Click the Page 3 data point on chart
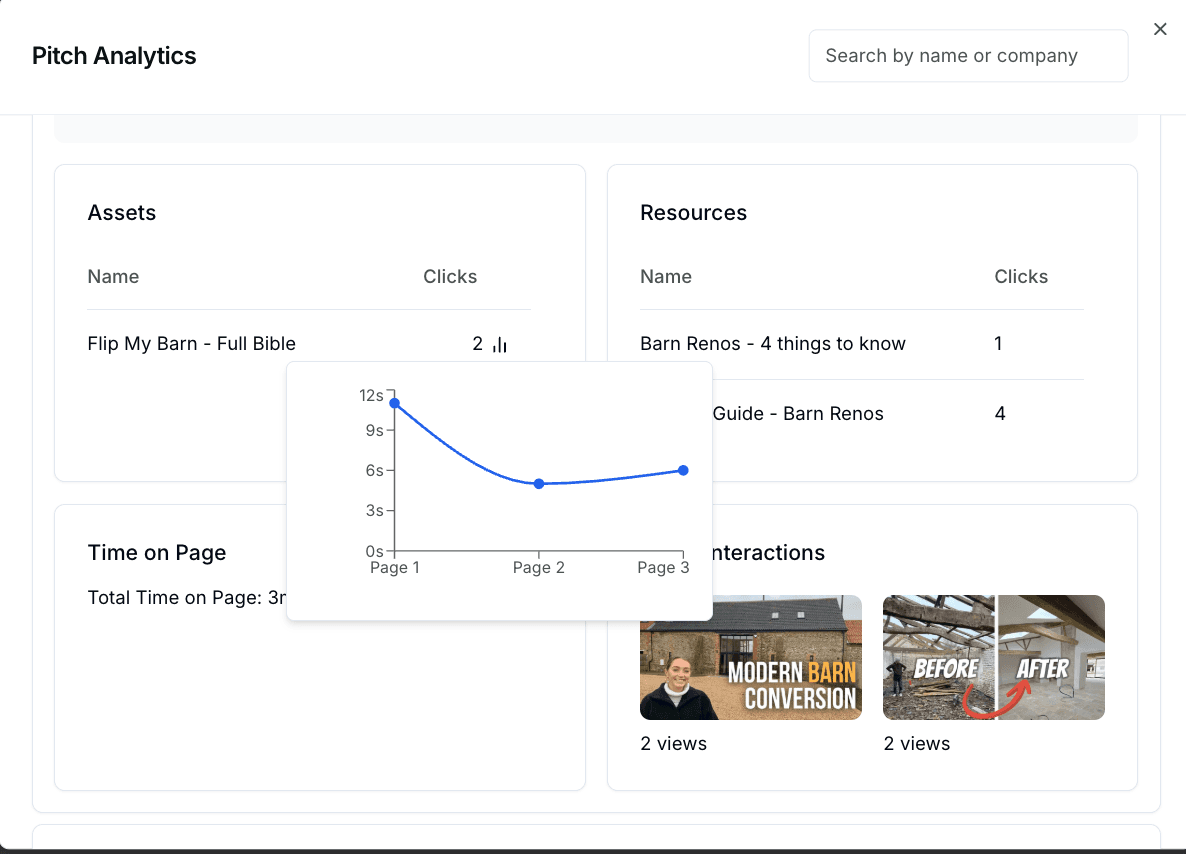The height and width of the screenshot is (854, 1186). [683, 470]
